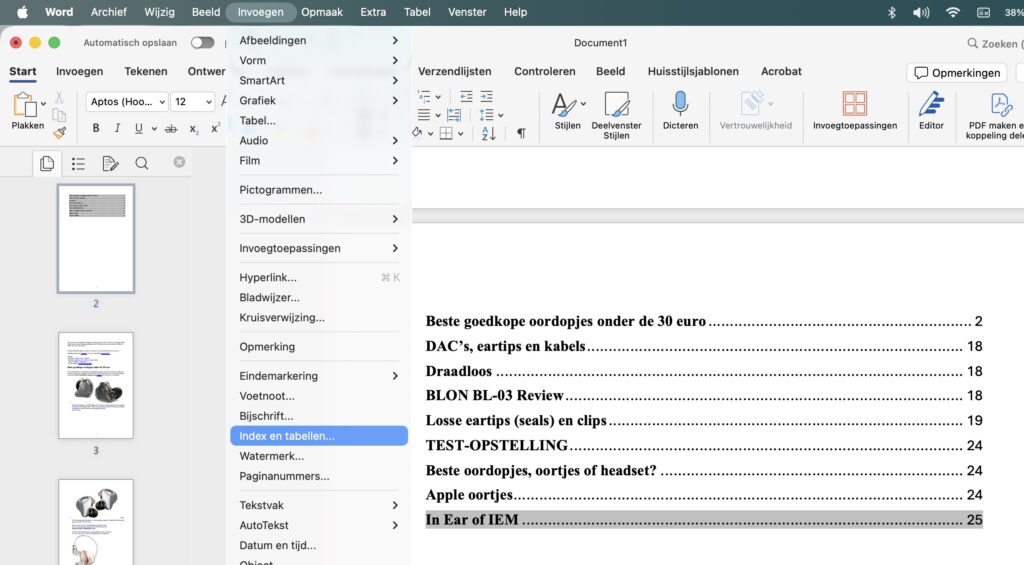Click the Invoegtoepassingen ribbon icon
This screenshot has height=565, width=1024.
(x=854, y=105)
